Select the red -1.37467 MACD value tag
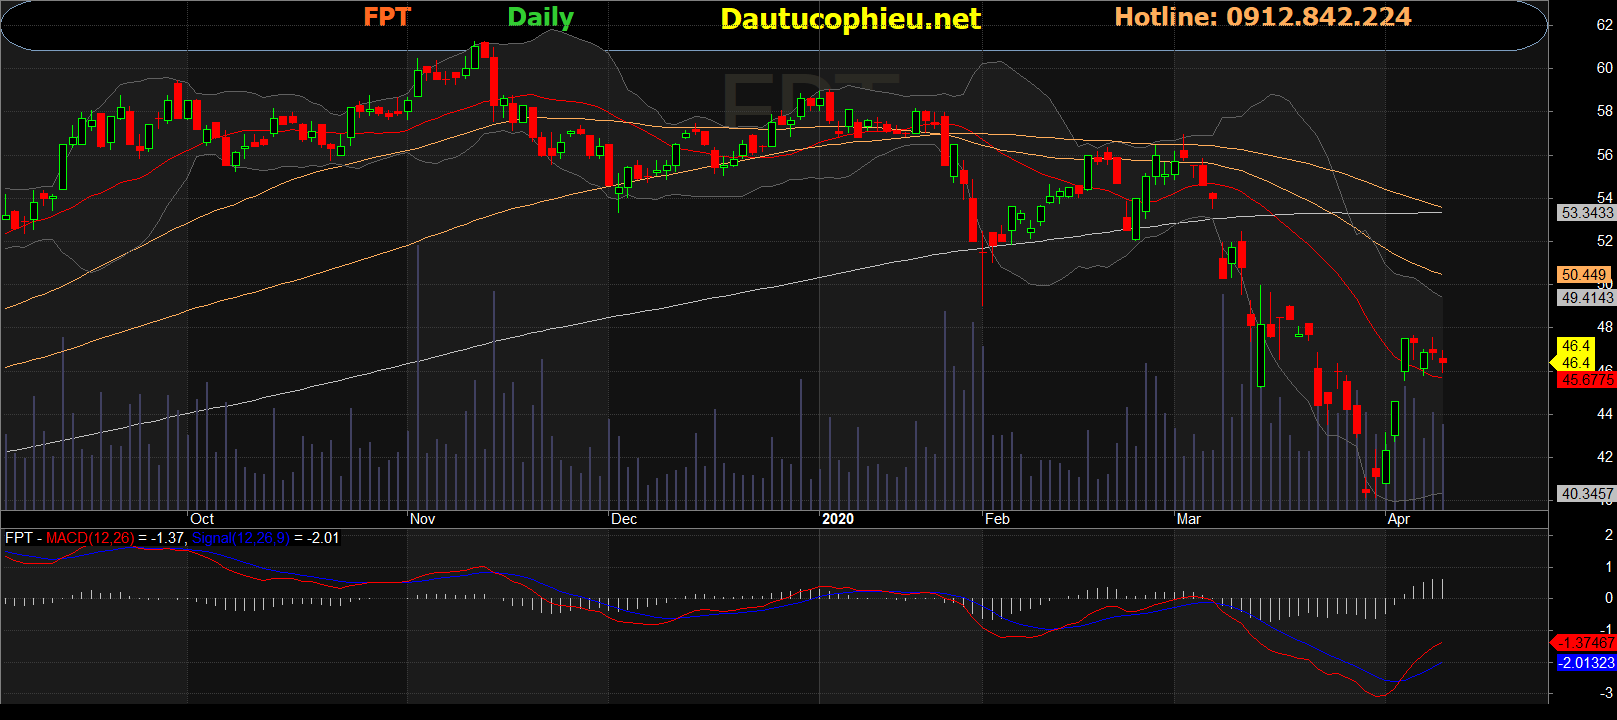Screen dimensions: 1617x720 coord(1587,643)
